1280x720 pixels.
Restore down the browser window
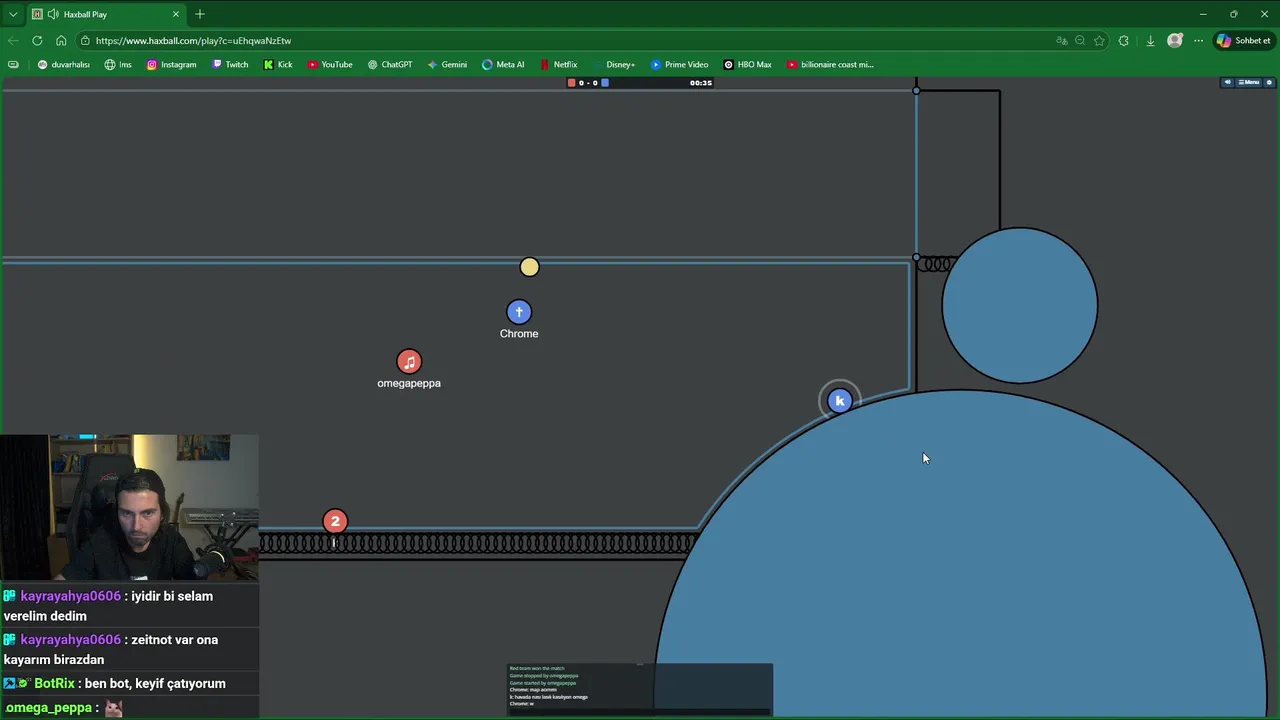tap(1233, 14)
